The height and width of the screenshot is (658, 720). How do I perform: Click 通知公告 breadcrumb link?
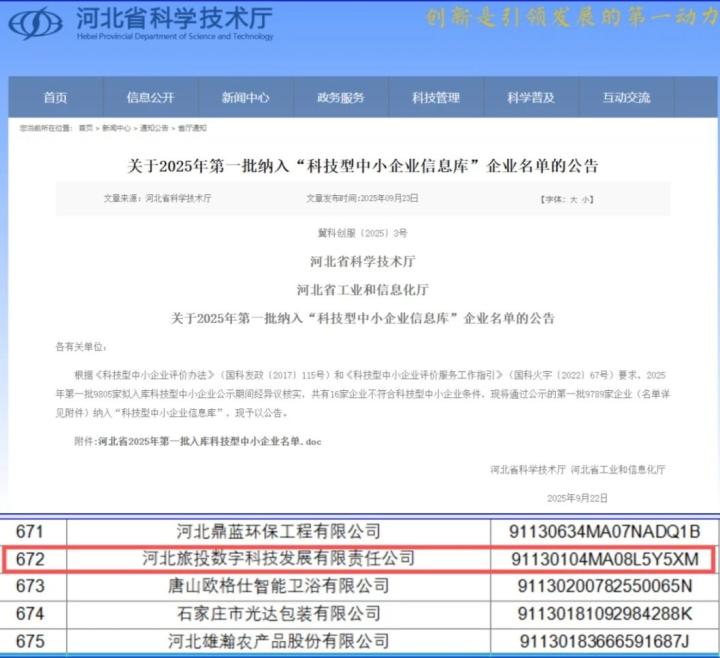[152, 129]
